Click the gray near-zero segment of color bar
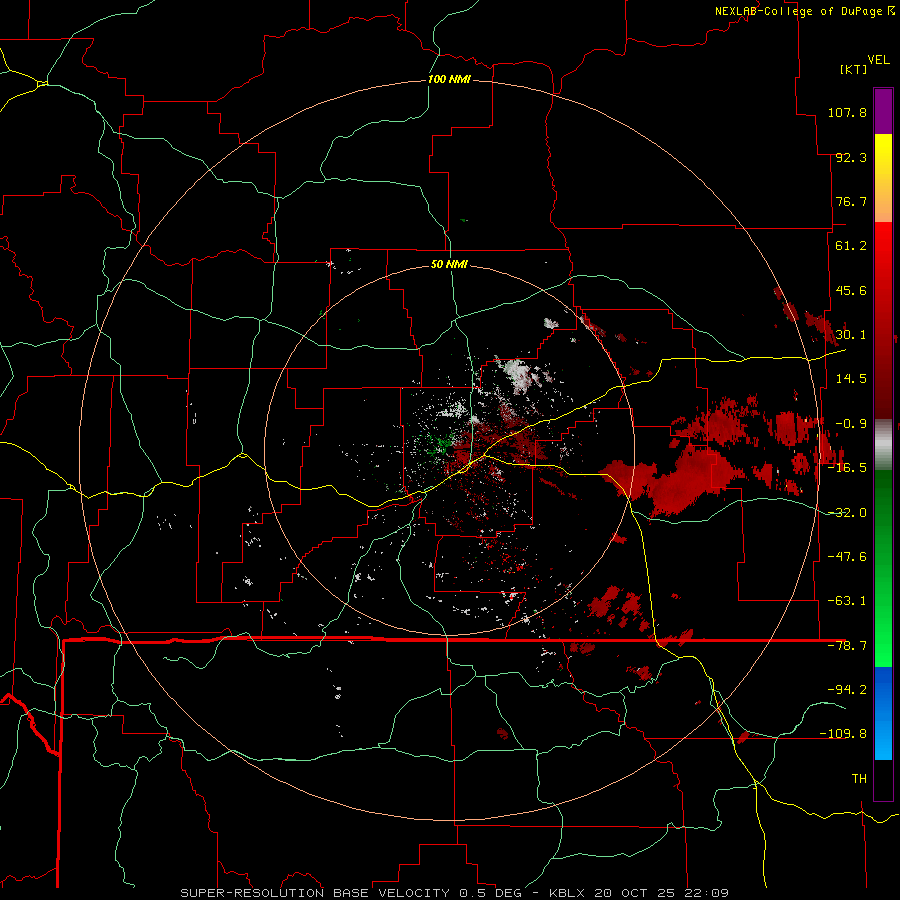Viewport: 900px width, 900px height. click(883, 445)
